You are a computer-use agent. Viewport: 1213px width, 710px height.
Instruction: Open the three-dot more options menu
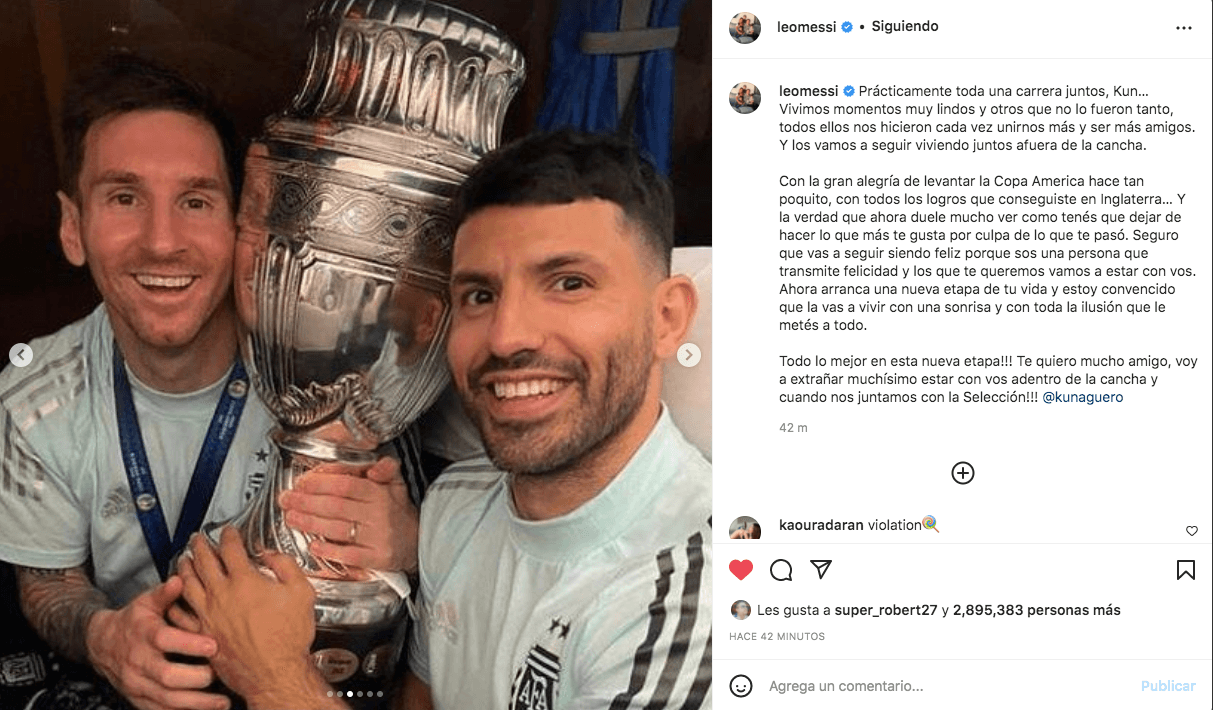[1184, 28]
